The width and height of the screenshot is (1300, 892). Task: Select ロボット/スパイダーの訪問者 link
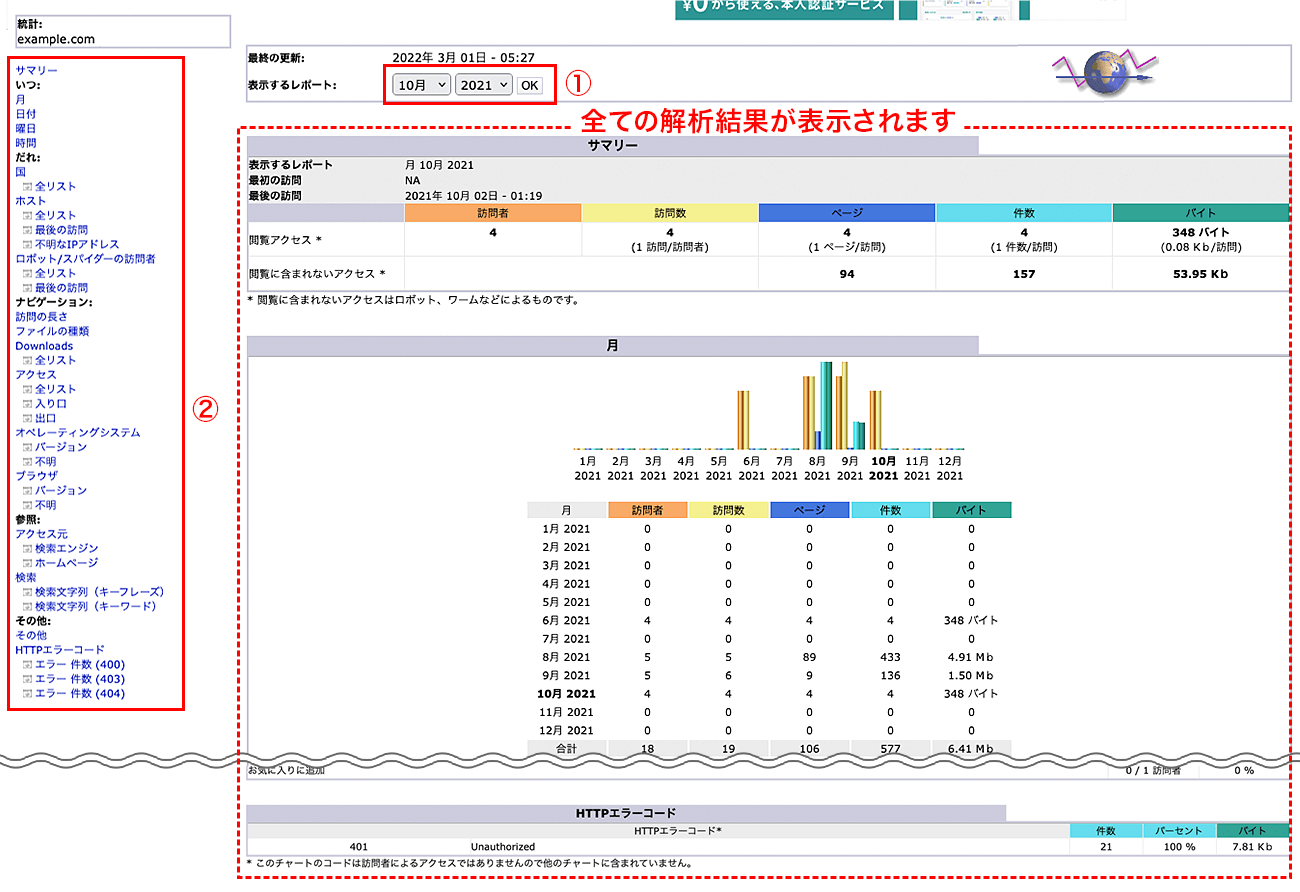point(85,259)
